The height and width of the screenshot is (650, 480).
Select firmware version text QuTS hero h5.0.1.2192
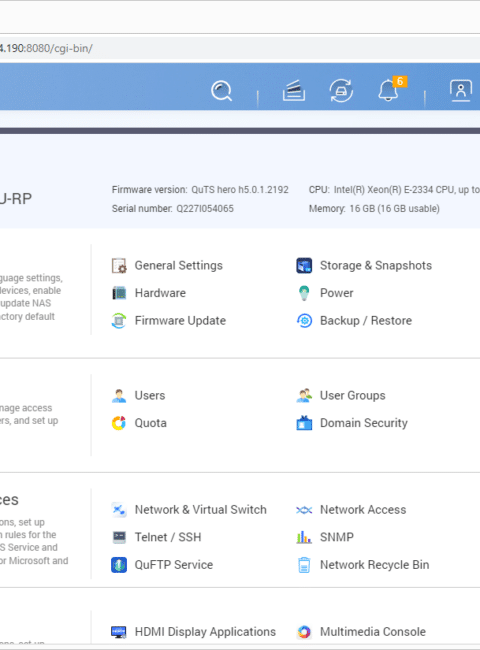click(x=240, y=190)
